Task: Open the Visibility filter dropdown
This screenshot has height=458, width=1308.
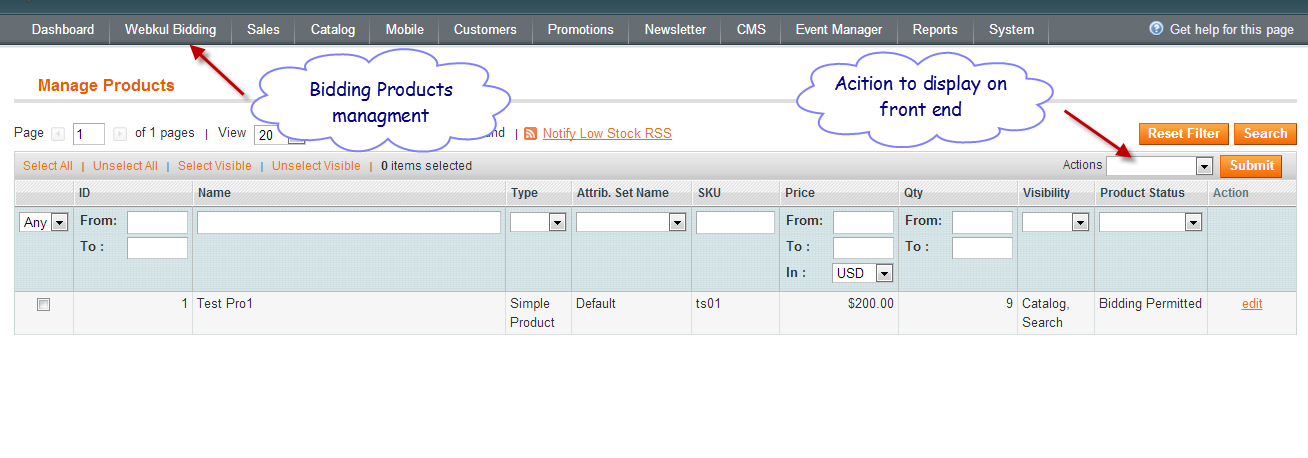Action: pyautogui.click(x=1055, y=222)
